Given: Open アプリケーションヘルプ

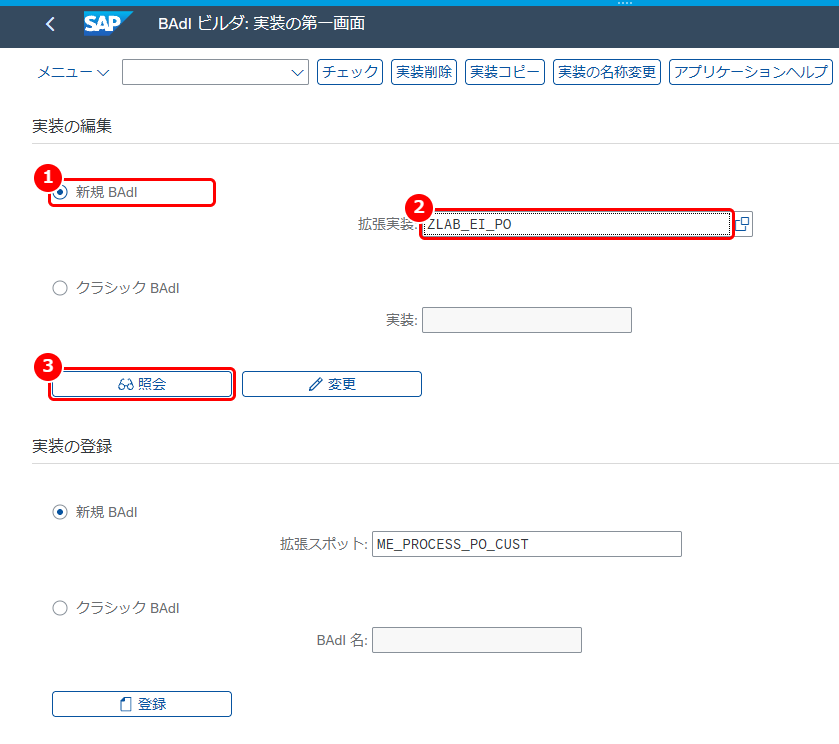Looking at the screenshot, I should [751, 72].
